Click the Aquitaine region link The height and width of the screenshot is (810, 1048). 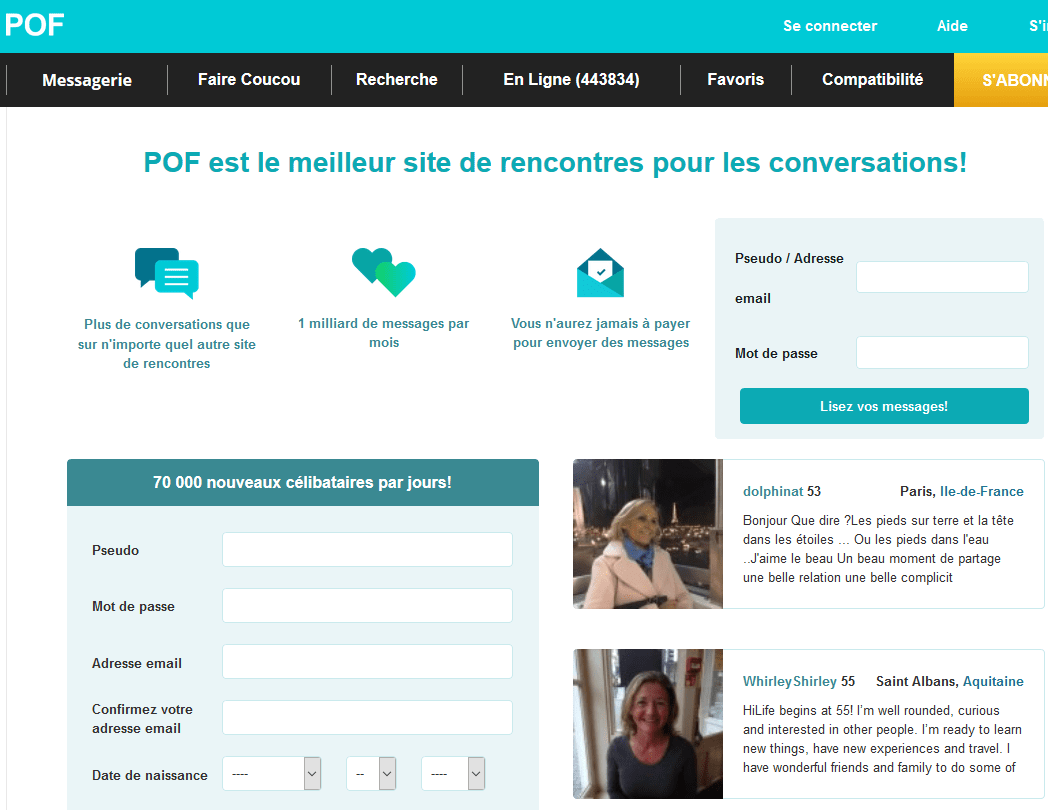point(993,681)
